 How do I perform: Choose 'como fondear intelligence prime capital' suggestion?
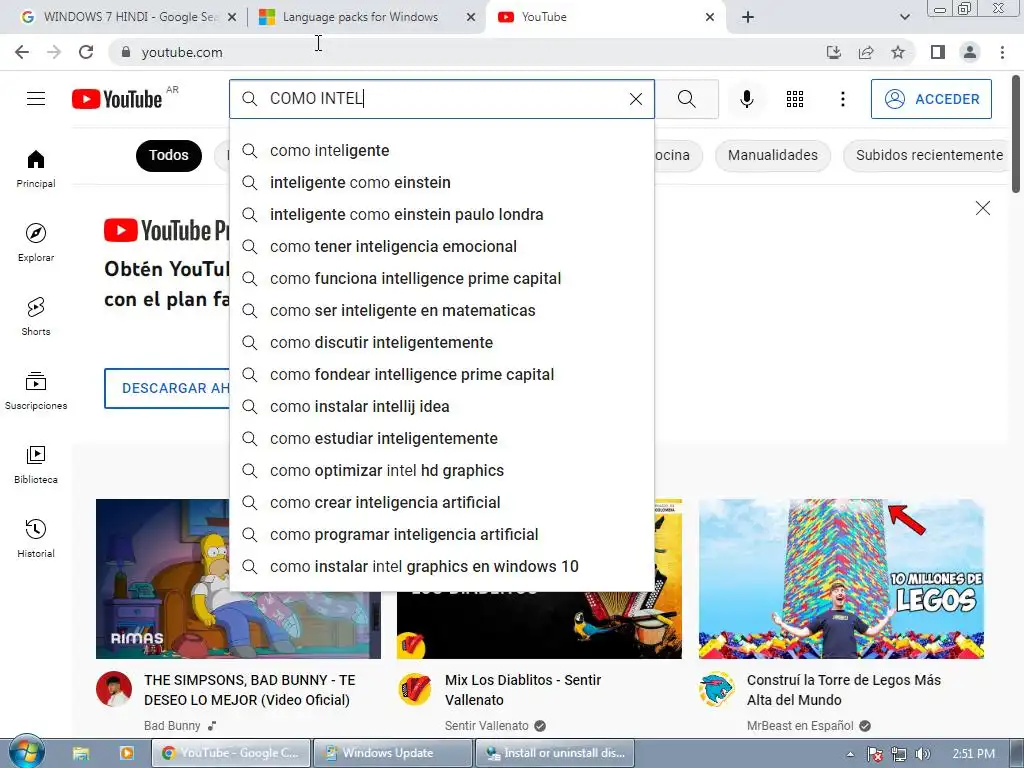tap(442, 374)
